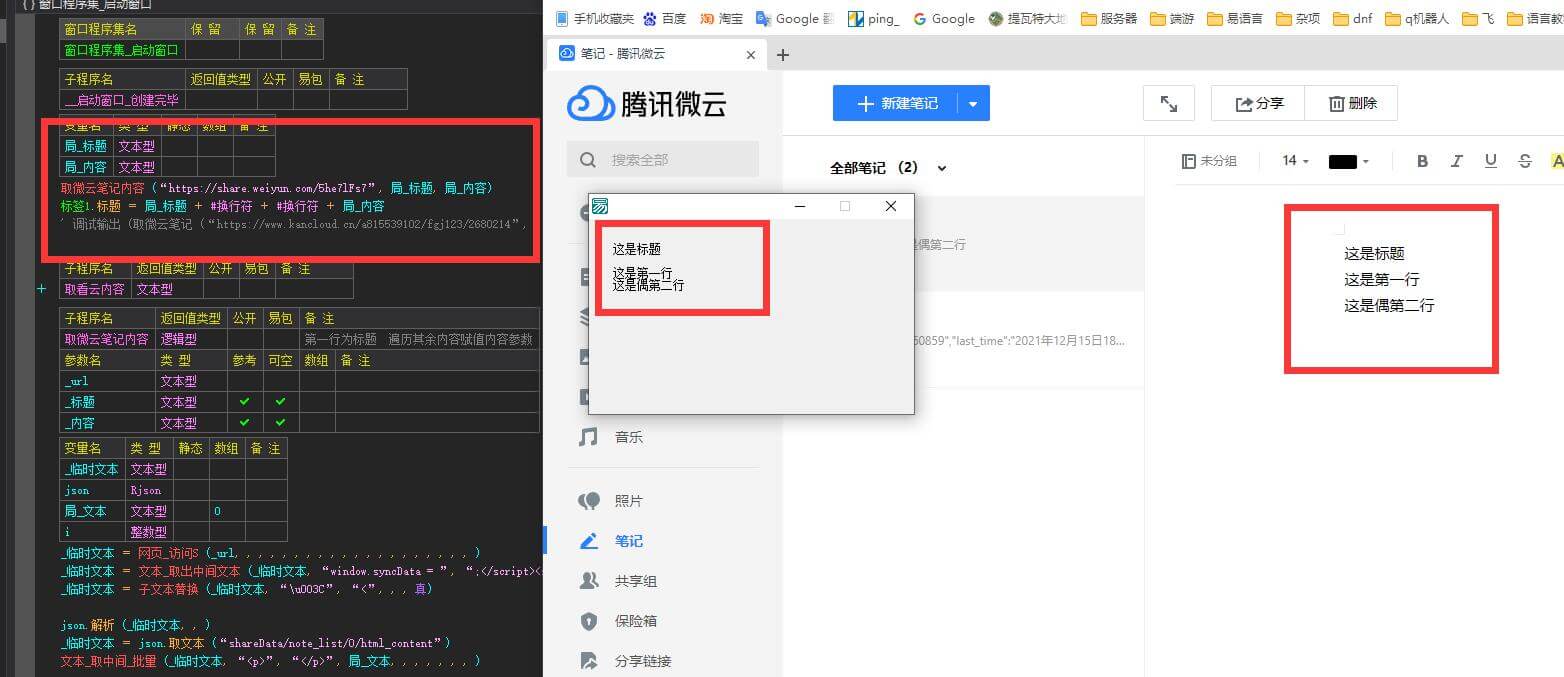Screen dimensions: 1564x677
Task: Open the 端游 bookmark folder
Action: [x=1172, y=18]
